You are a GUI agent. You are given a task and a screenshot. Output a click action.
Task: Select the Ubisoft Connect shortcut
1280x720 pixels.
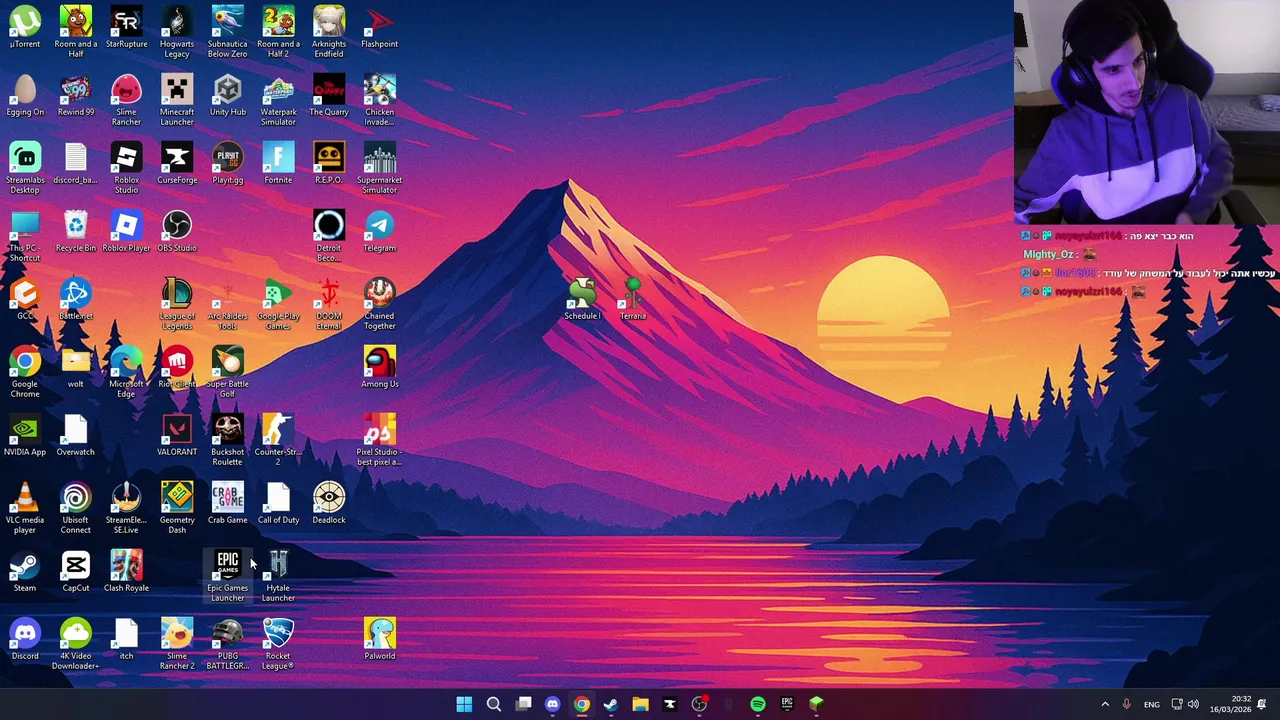[x=76, y=508]
